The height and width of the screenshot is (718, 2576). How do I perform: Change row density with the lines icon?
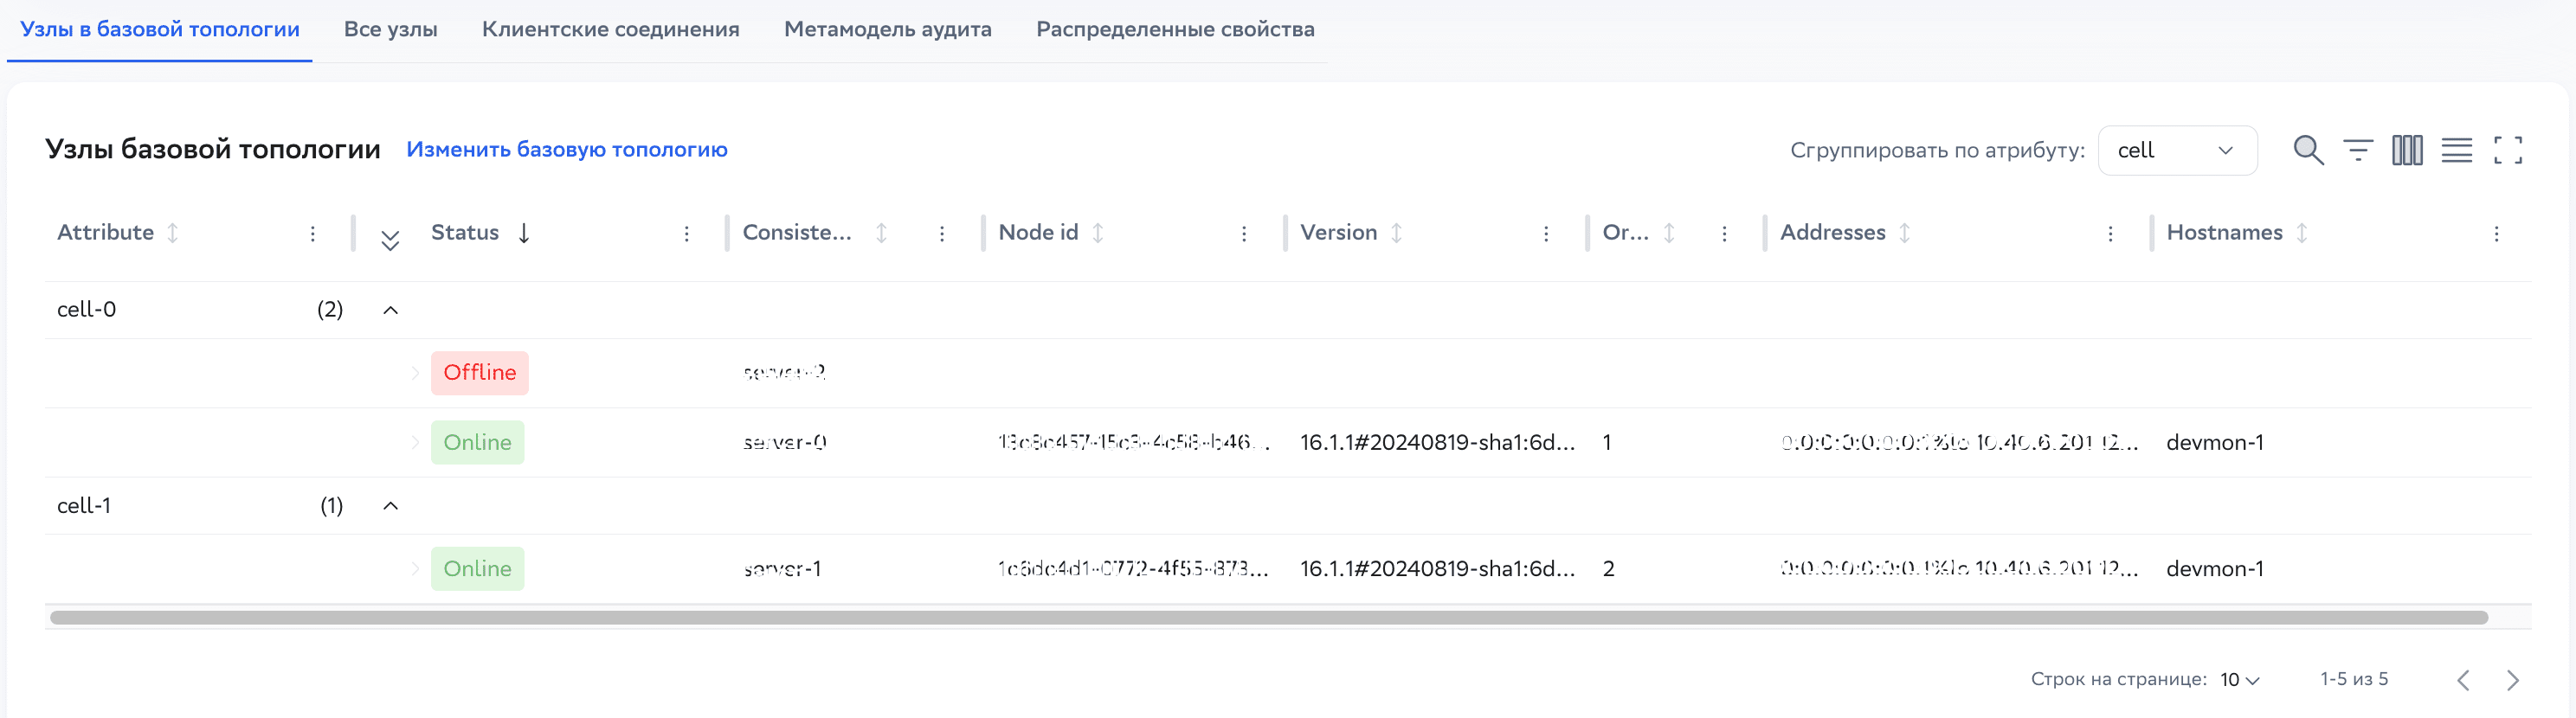[x=2456, y=150]
